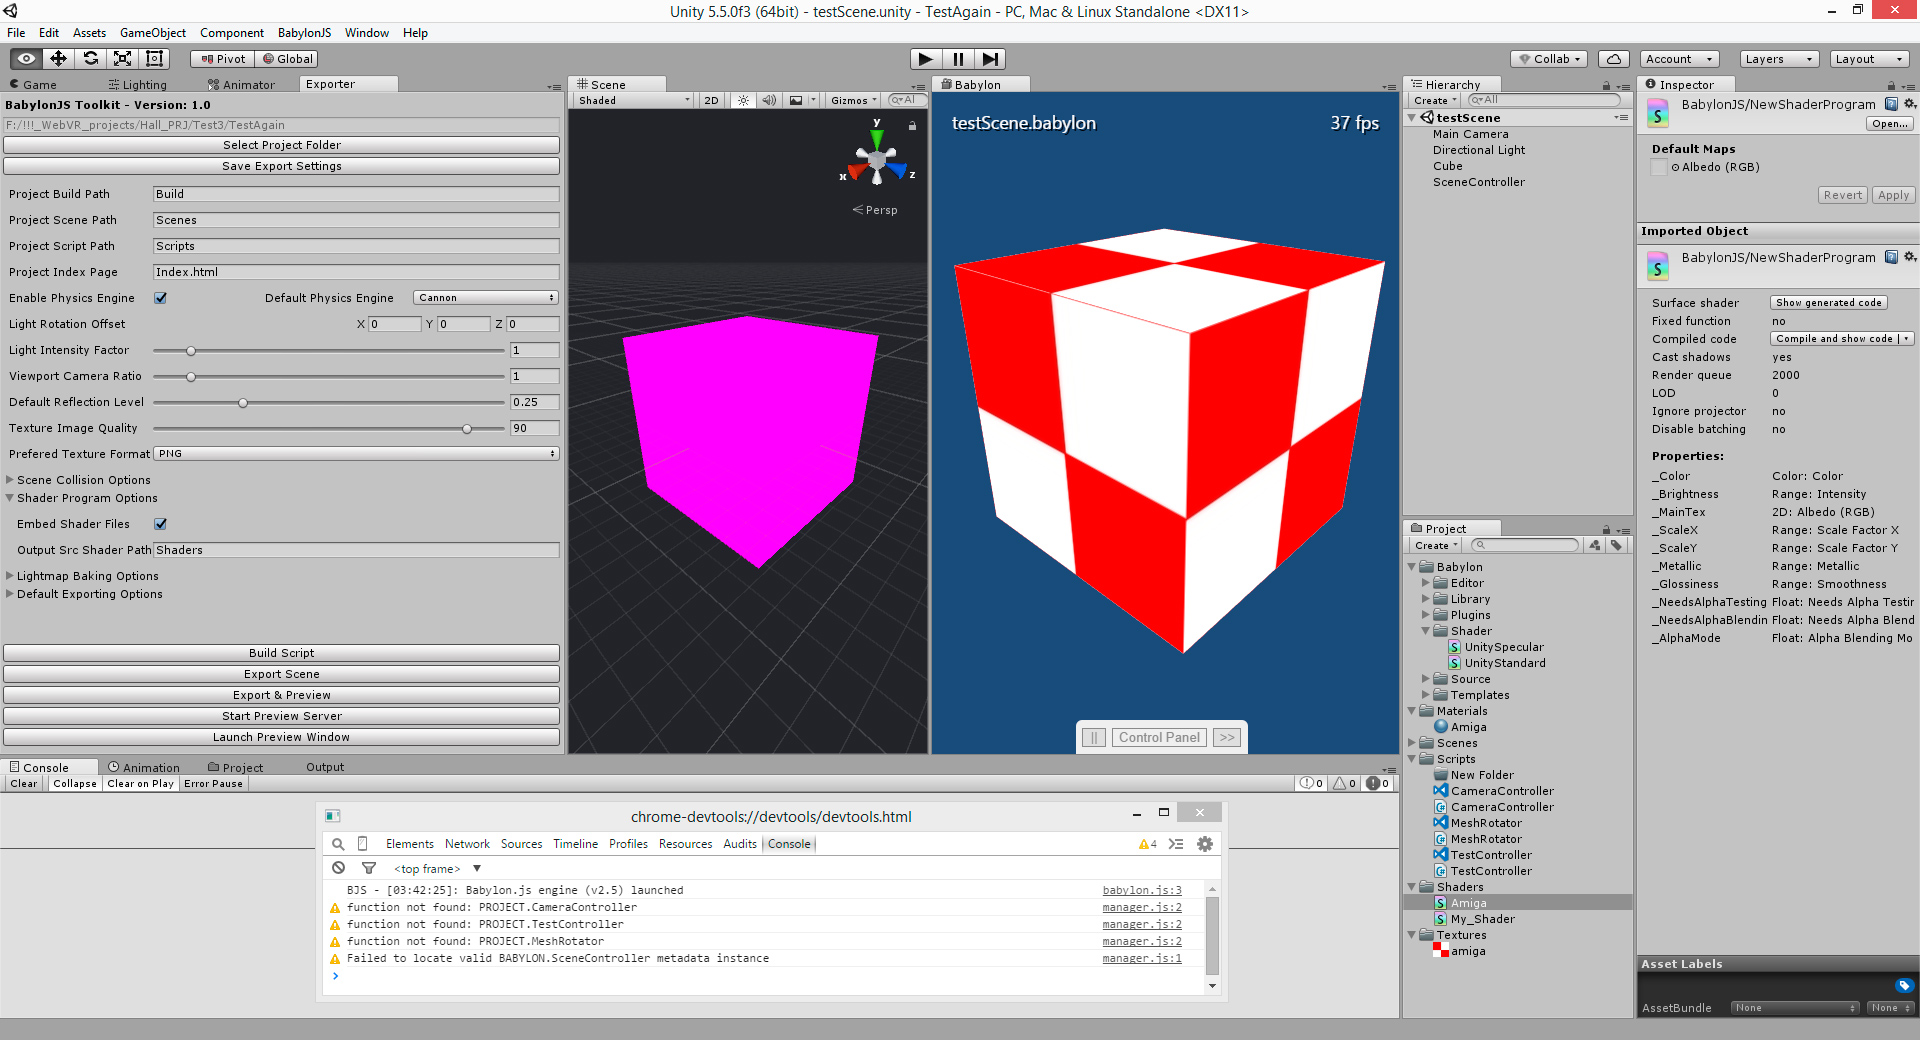The height and width of the screenshot is (1040, 1920).
Task: Click the Inspector panel lock icon
Action: [1891, 86]
